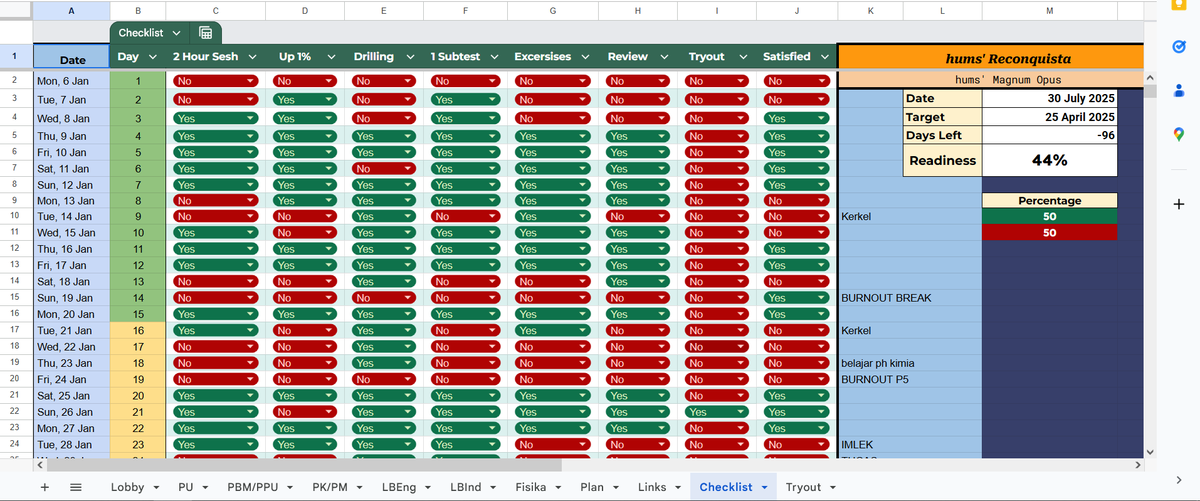Open the PK/PM tab options arrow

(358, 488)
